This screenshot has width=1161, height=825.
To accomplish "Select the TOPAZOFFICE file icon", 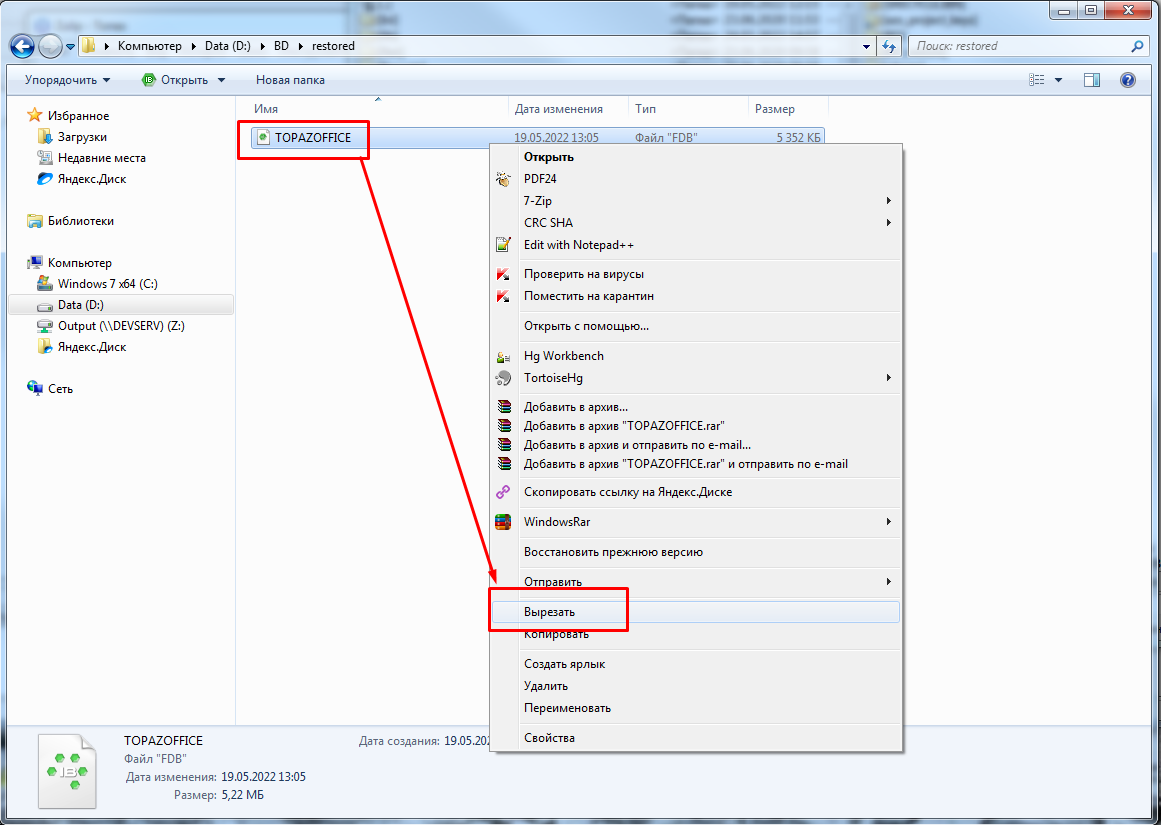I will (x=263, y=138).
